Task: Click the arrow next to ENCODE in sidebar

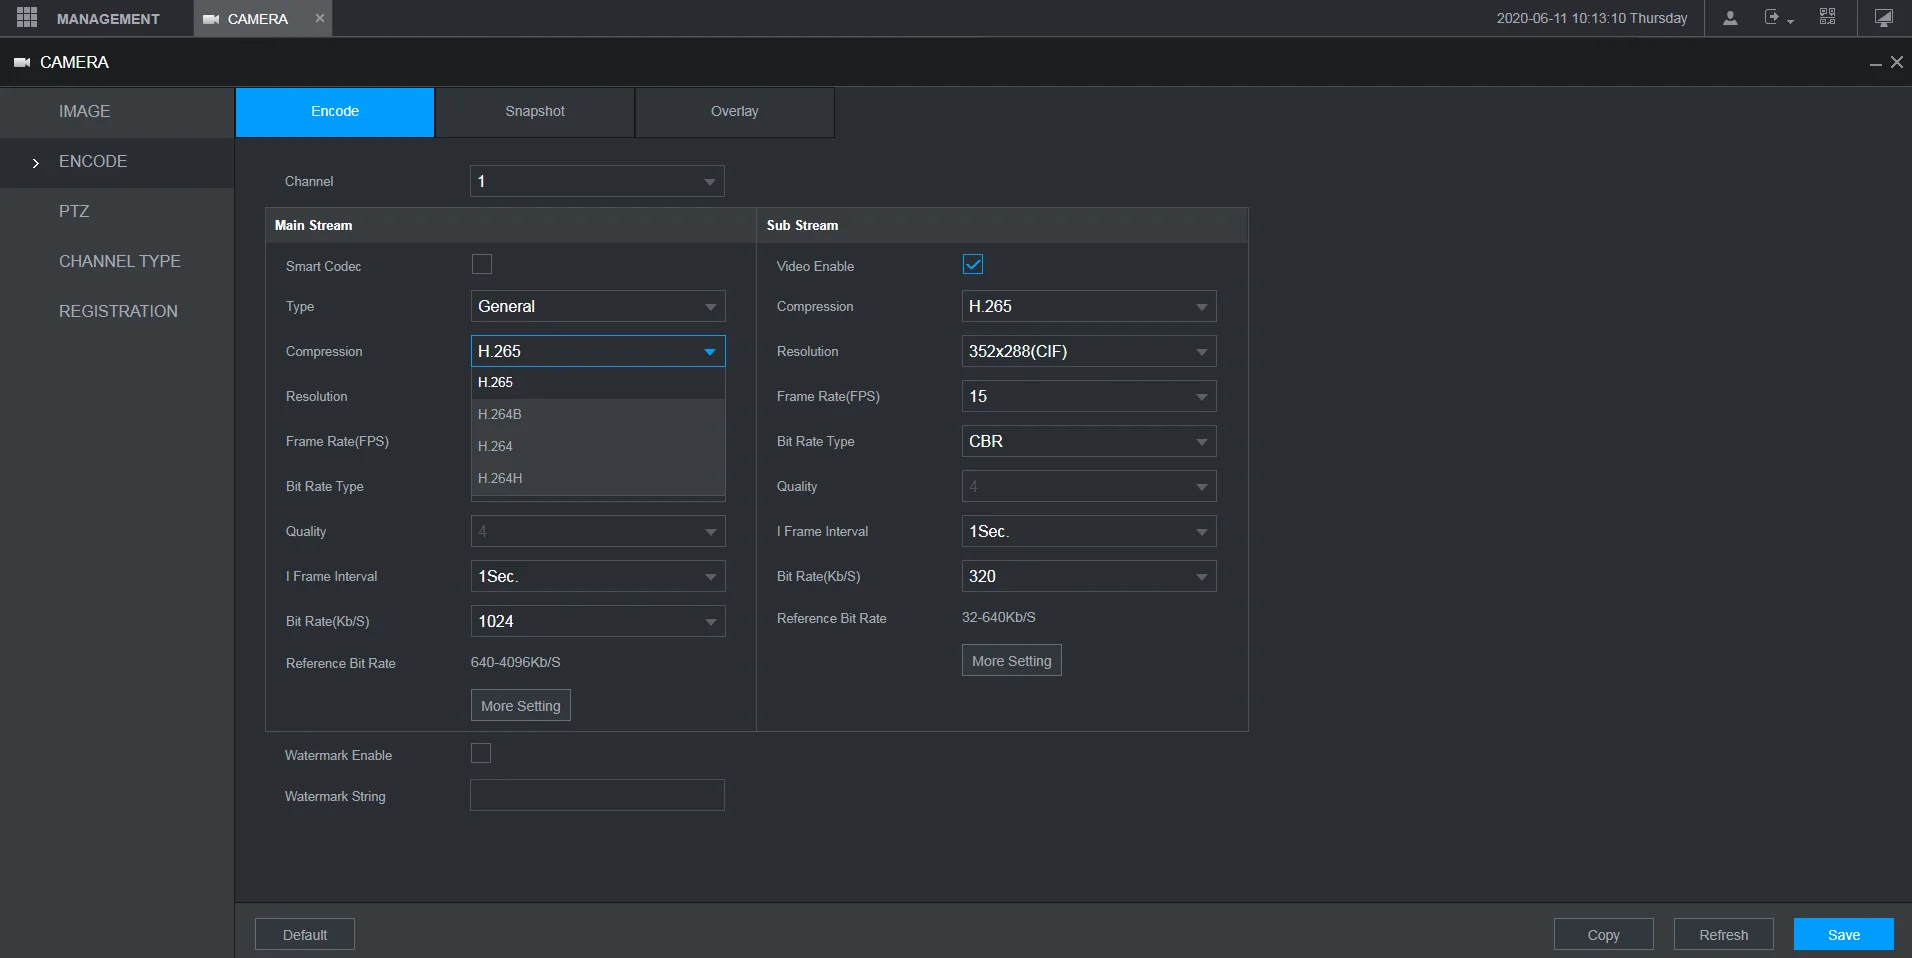Action: click(36, 162)
